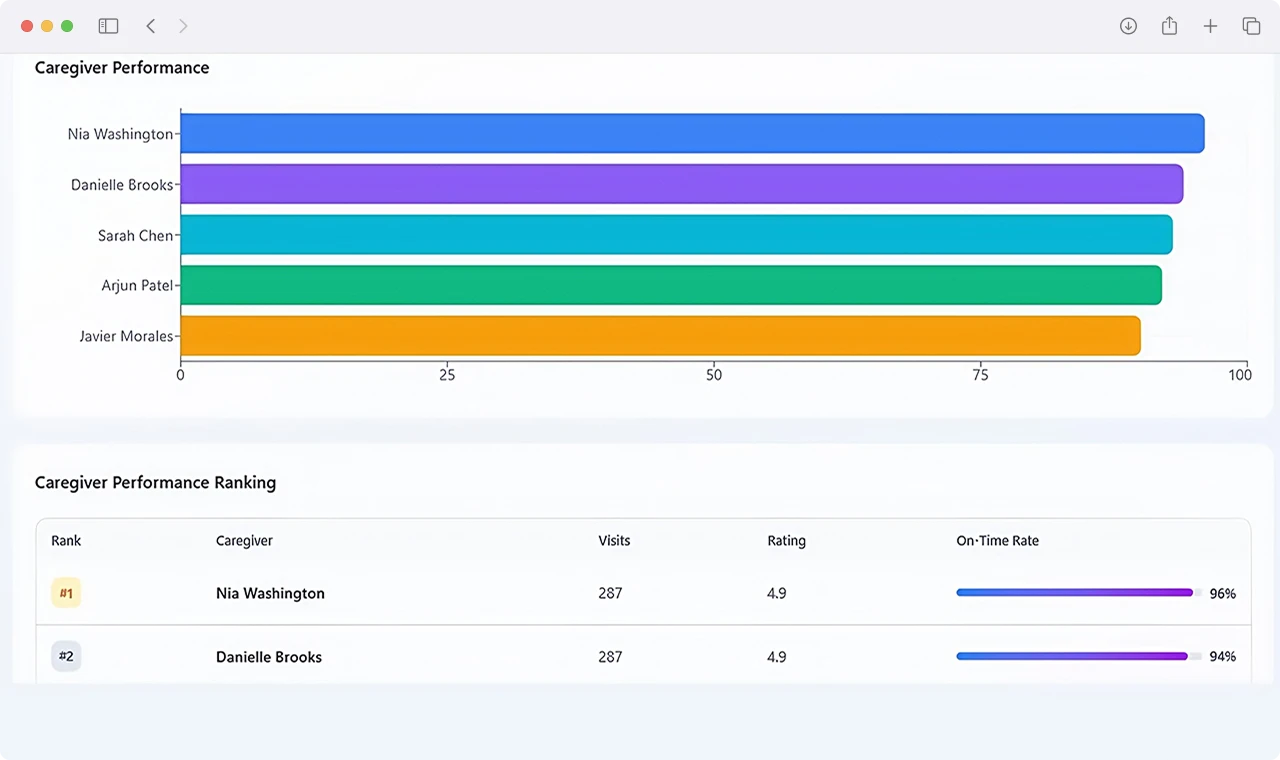Viewport: 1280px width, 760px height.
Task: Select Javier Morales' orange chart bar
Action: pyautogui.click(x=660, y=336)
